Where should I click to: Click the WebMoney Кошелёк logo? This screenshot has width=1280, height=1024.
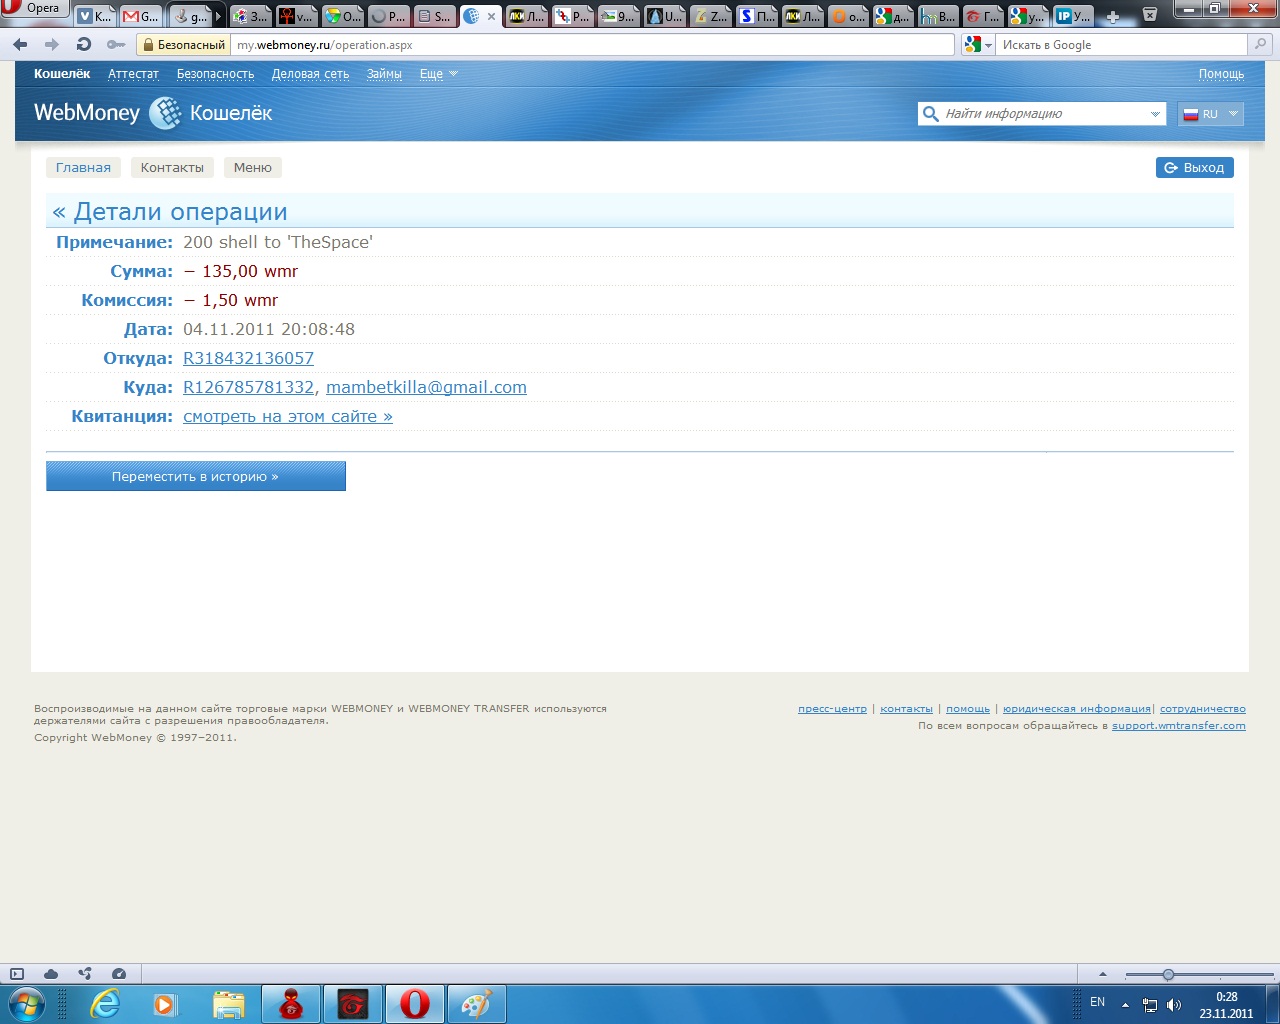coord(153,113)
